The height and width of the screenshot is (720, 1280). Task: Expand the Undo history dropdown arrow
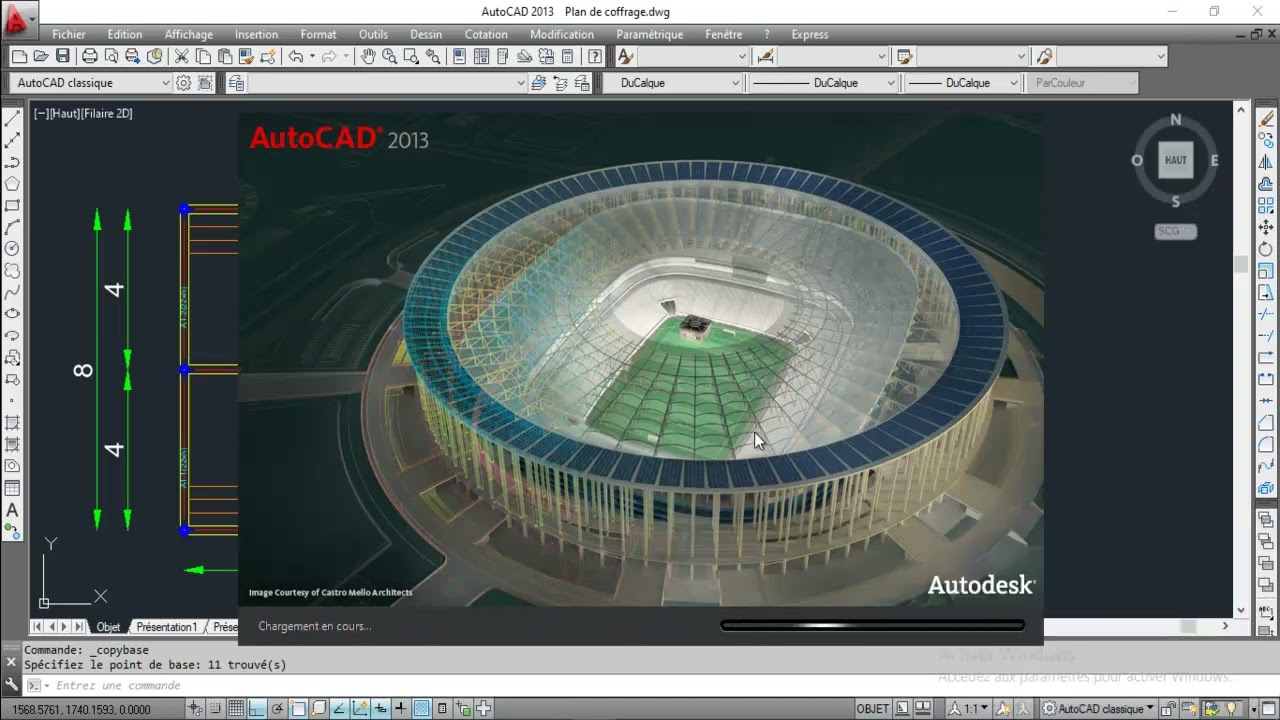tap(312, 57)
